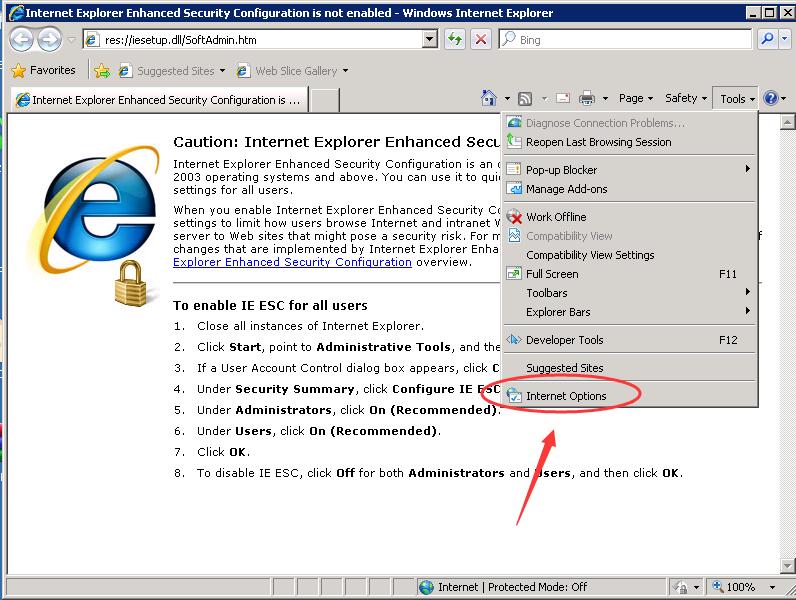Select Compatibility View in Tools menu
This screenshot has height=600, width=796.
(629, 236)
